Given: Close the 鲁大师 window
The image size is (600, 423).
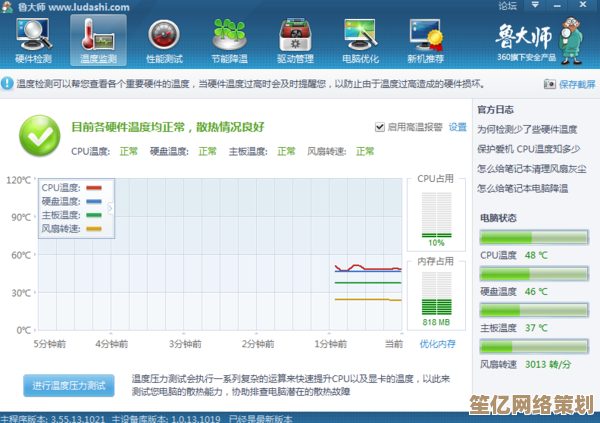Looking at the screenshot, I should tap(582, 5).
